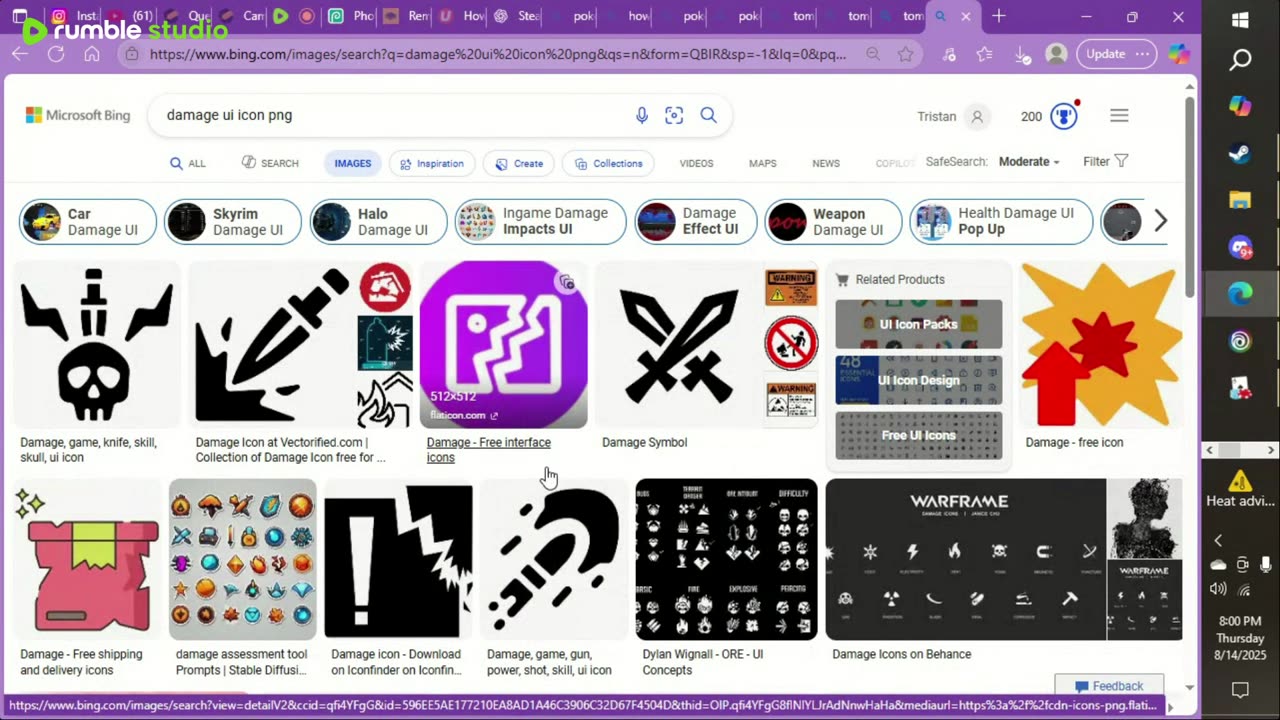Open the NEWS tab

click(826, 163)
